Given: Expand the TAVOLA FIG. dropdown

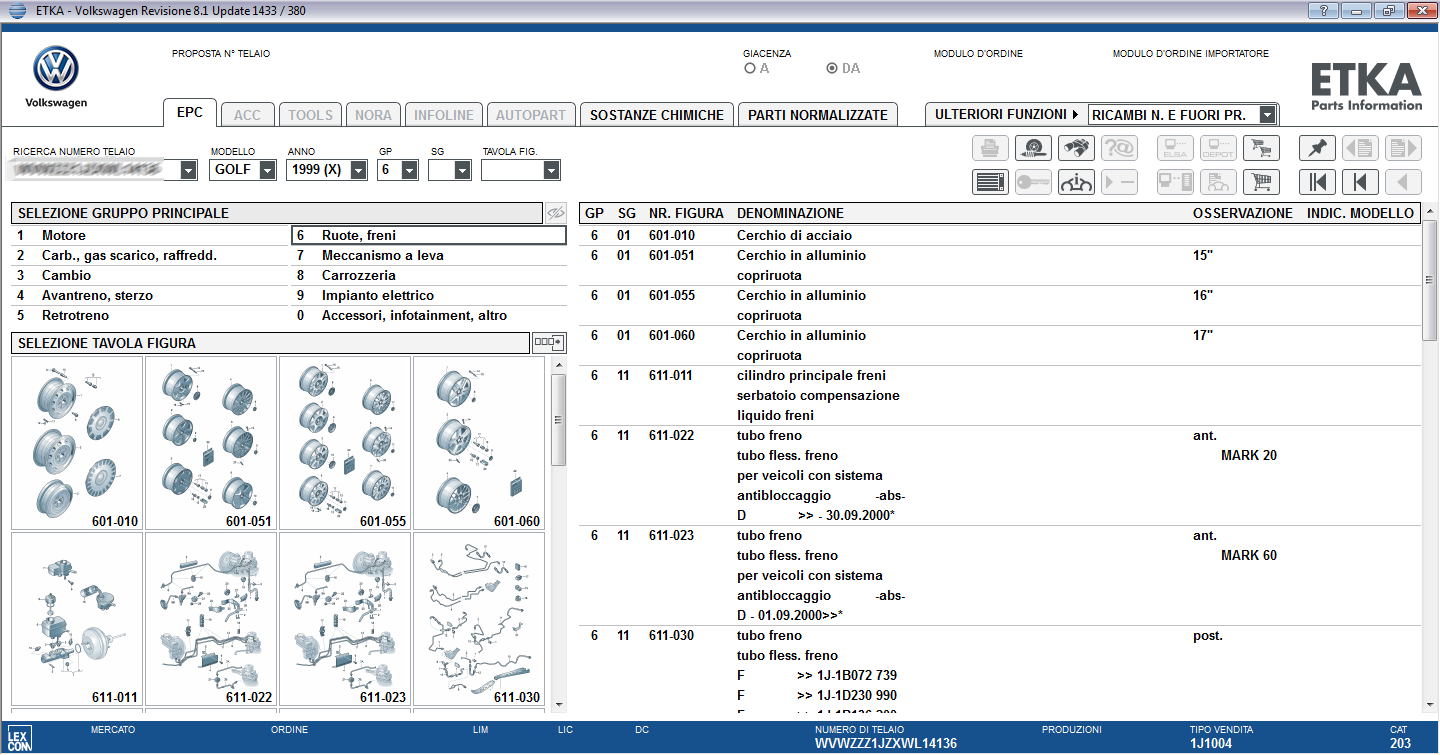Looking at the screenshot, I should pos(551,171).
